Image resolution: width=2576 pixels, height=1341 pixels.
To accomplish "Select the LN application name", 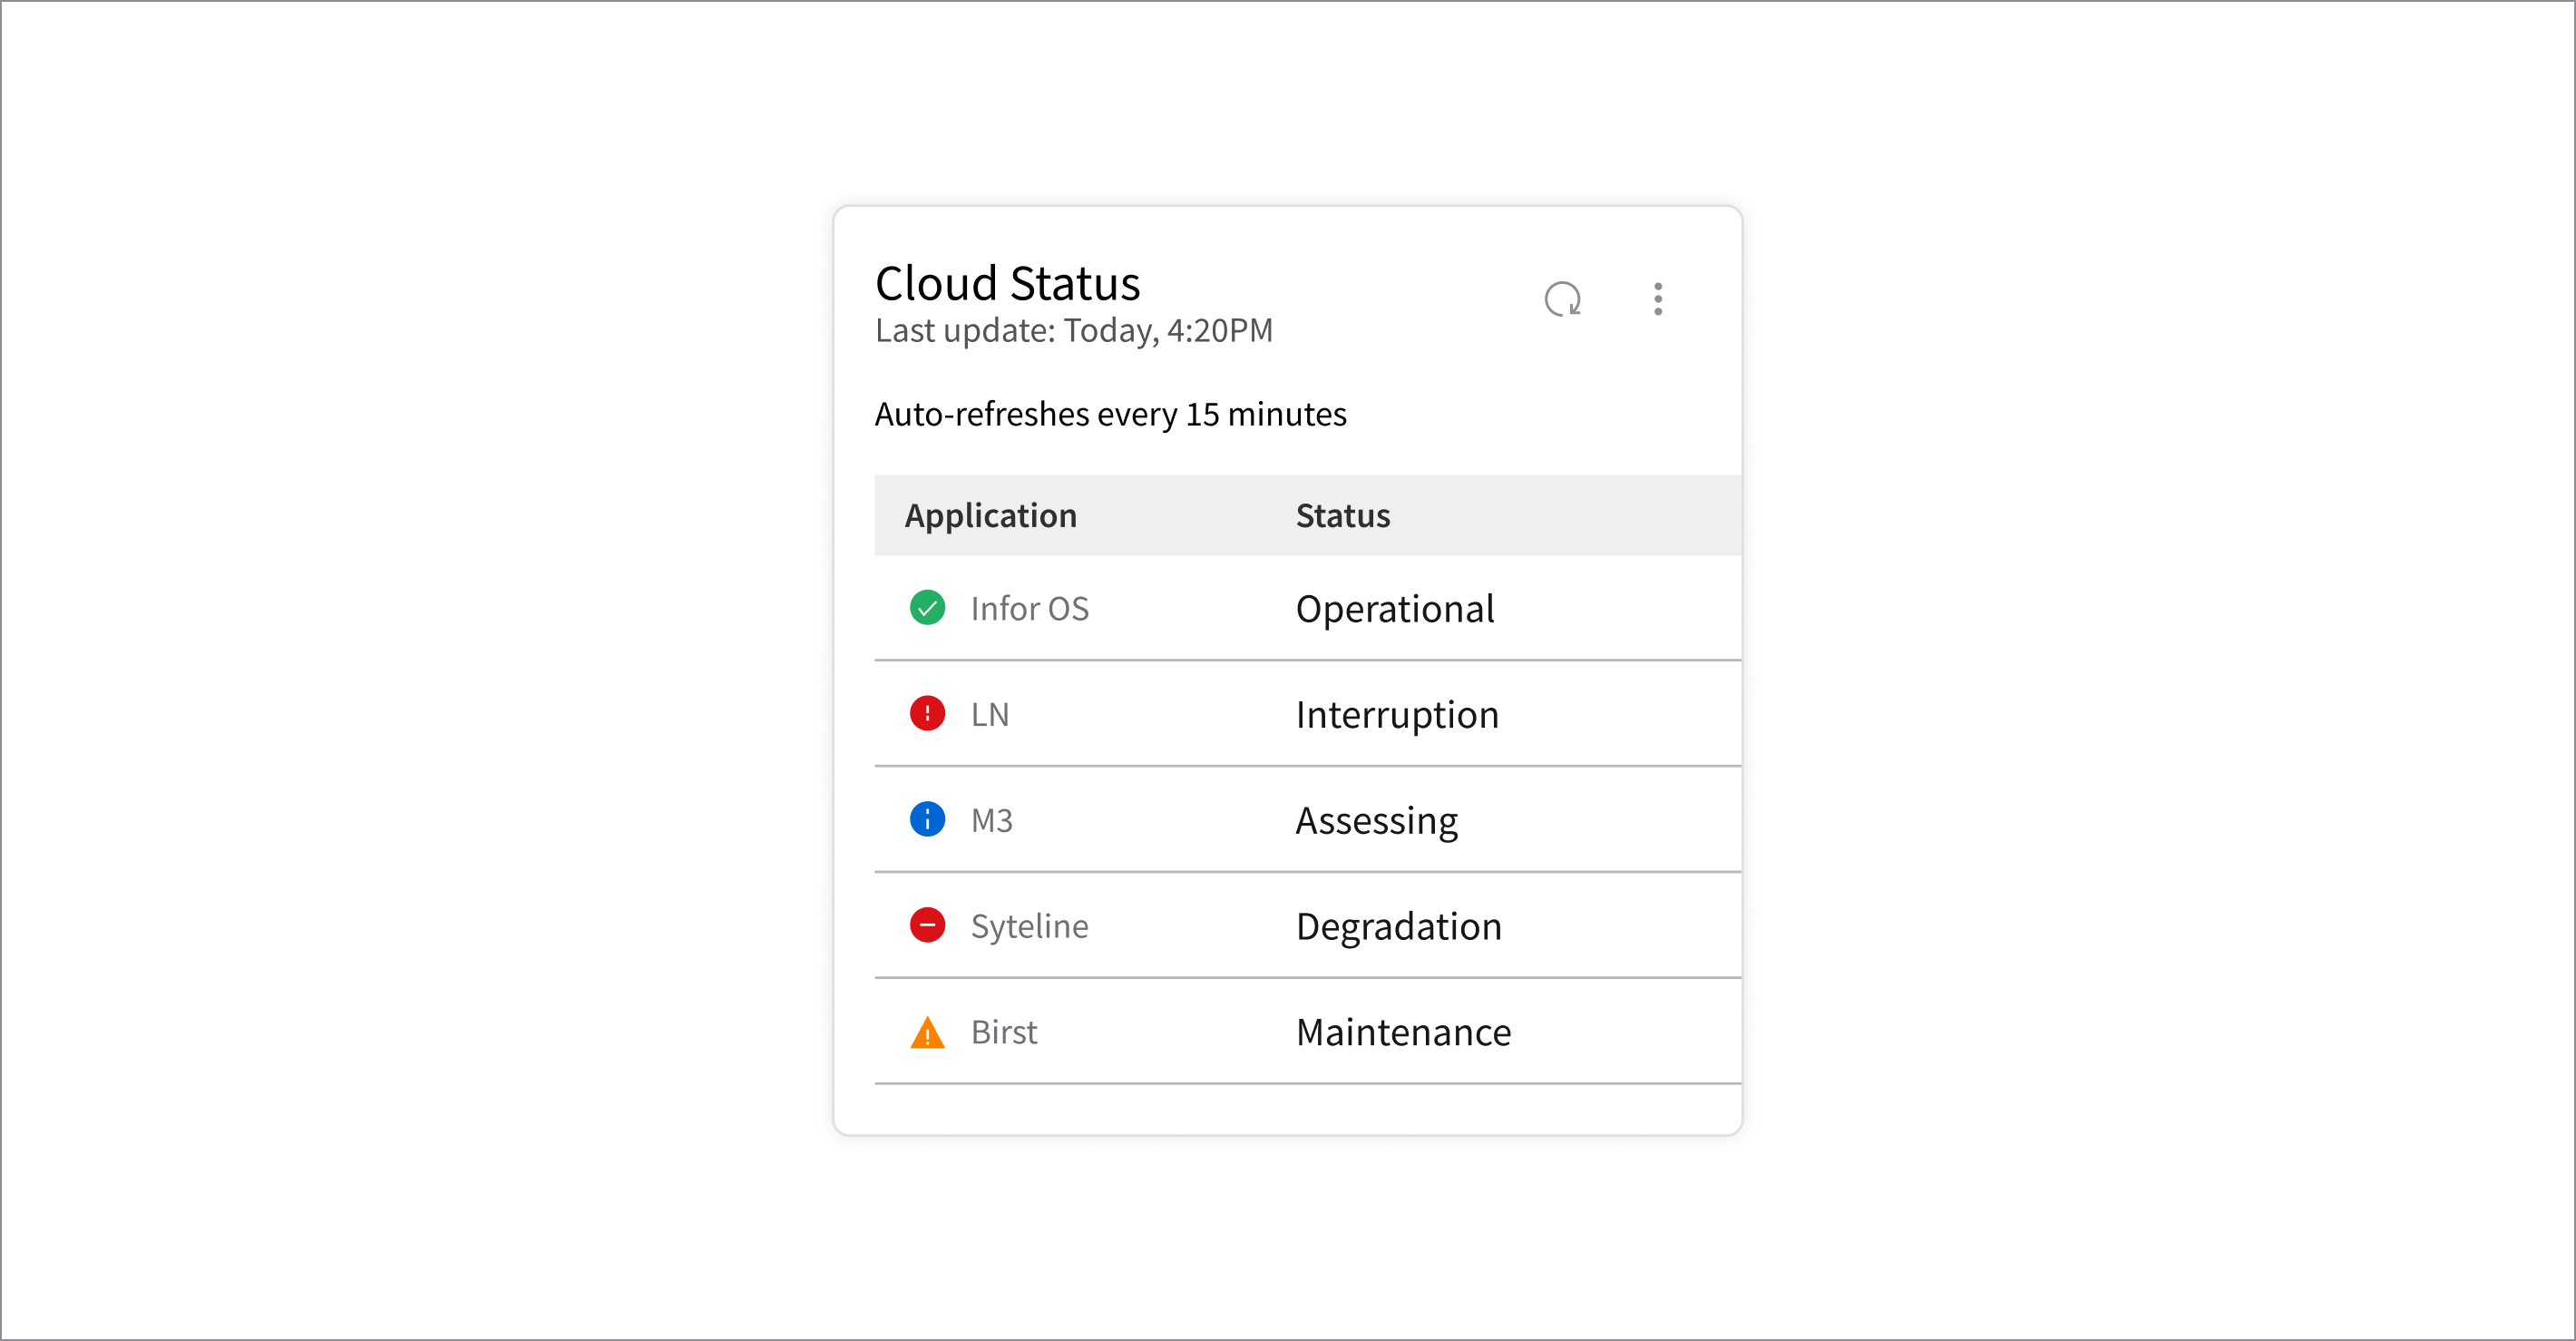I will pyautogui.click(x=990, y=715).
